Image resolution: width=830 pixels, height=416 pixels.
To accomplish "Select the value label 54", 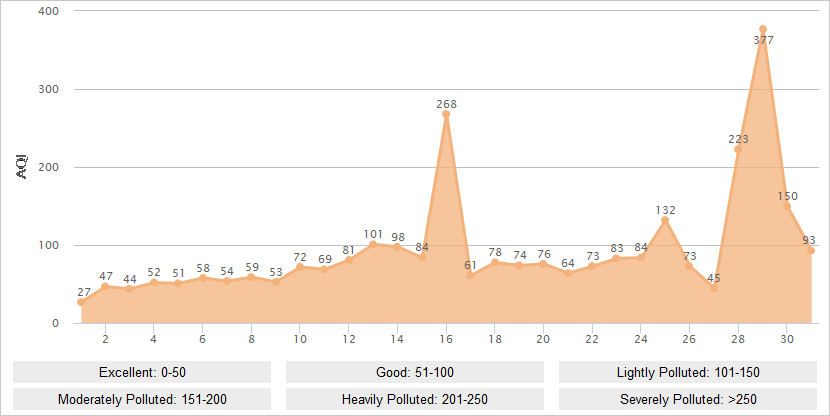I will [227, 271].
